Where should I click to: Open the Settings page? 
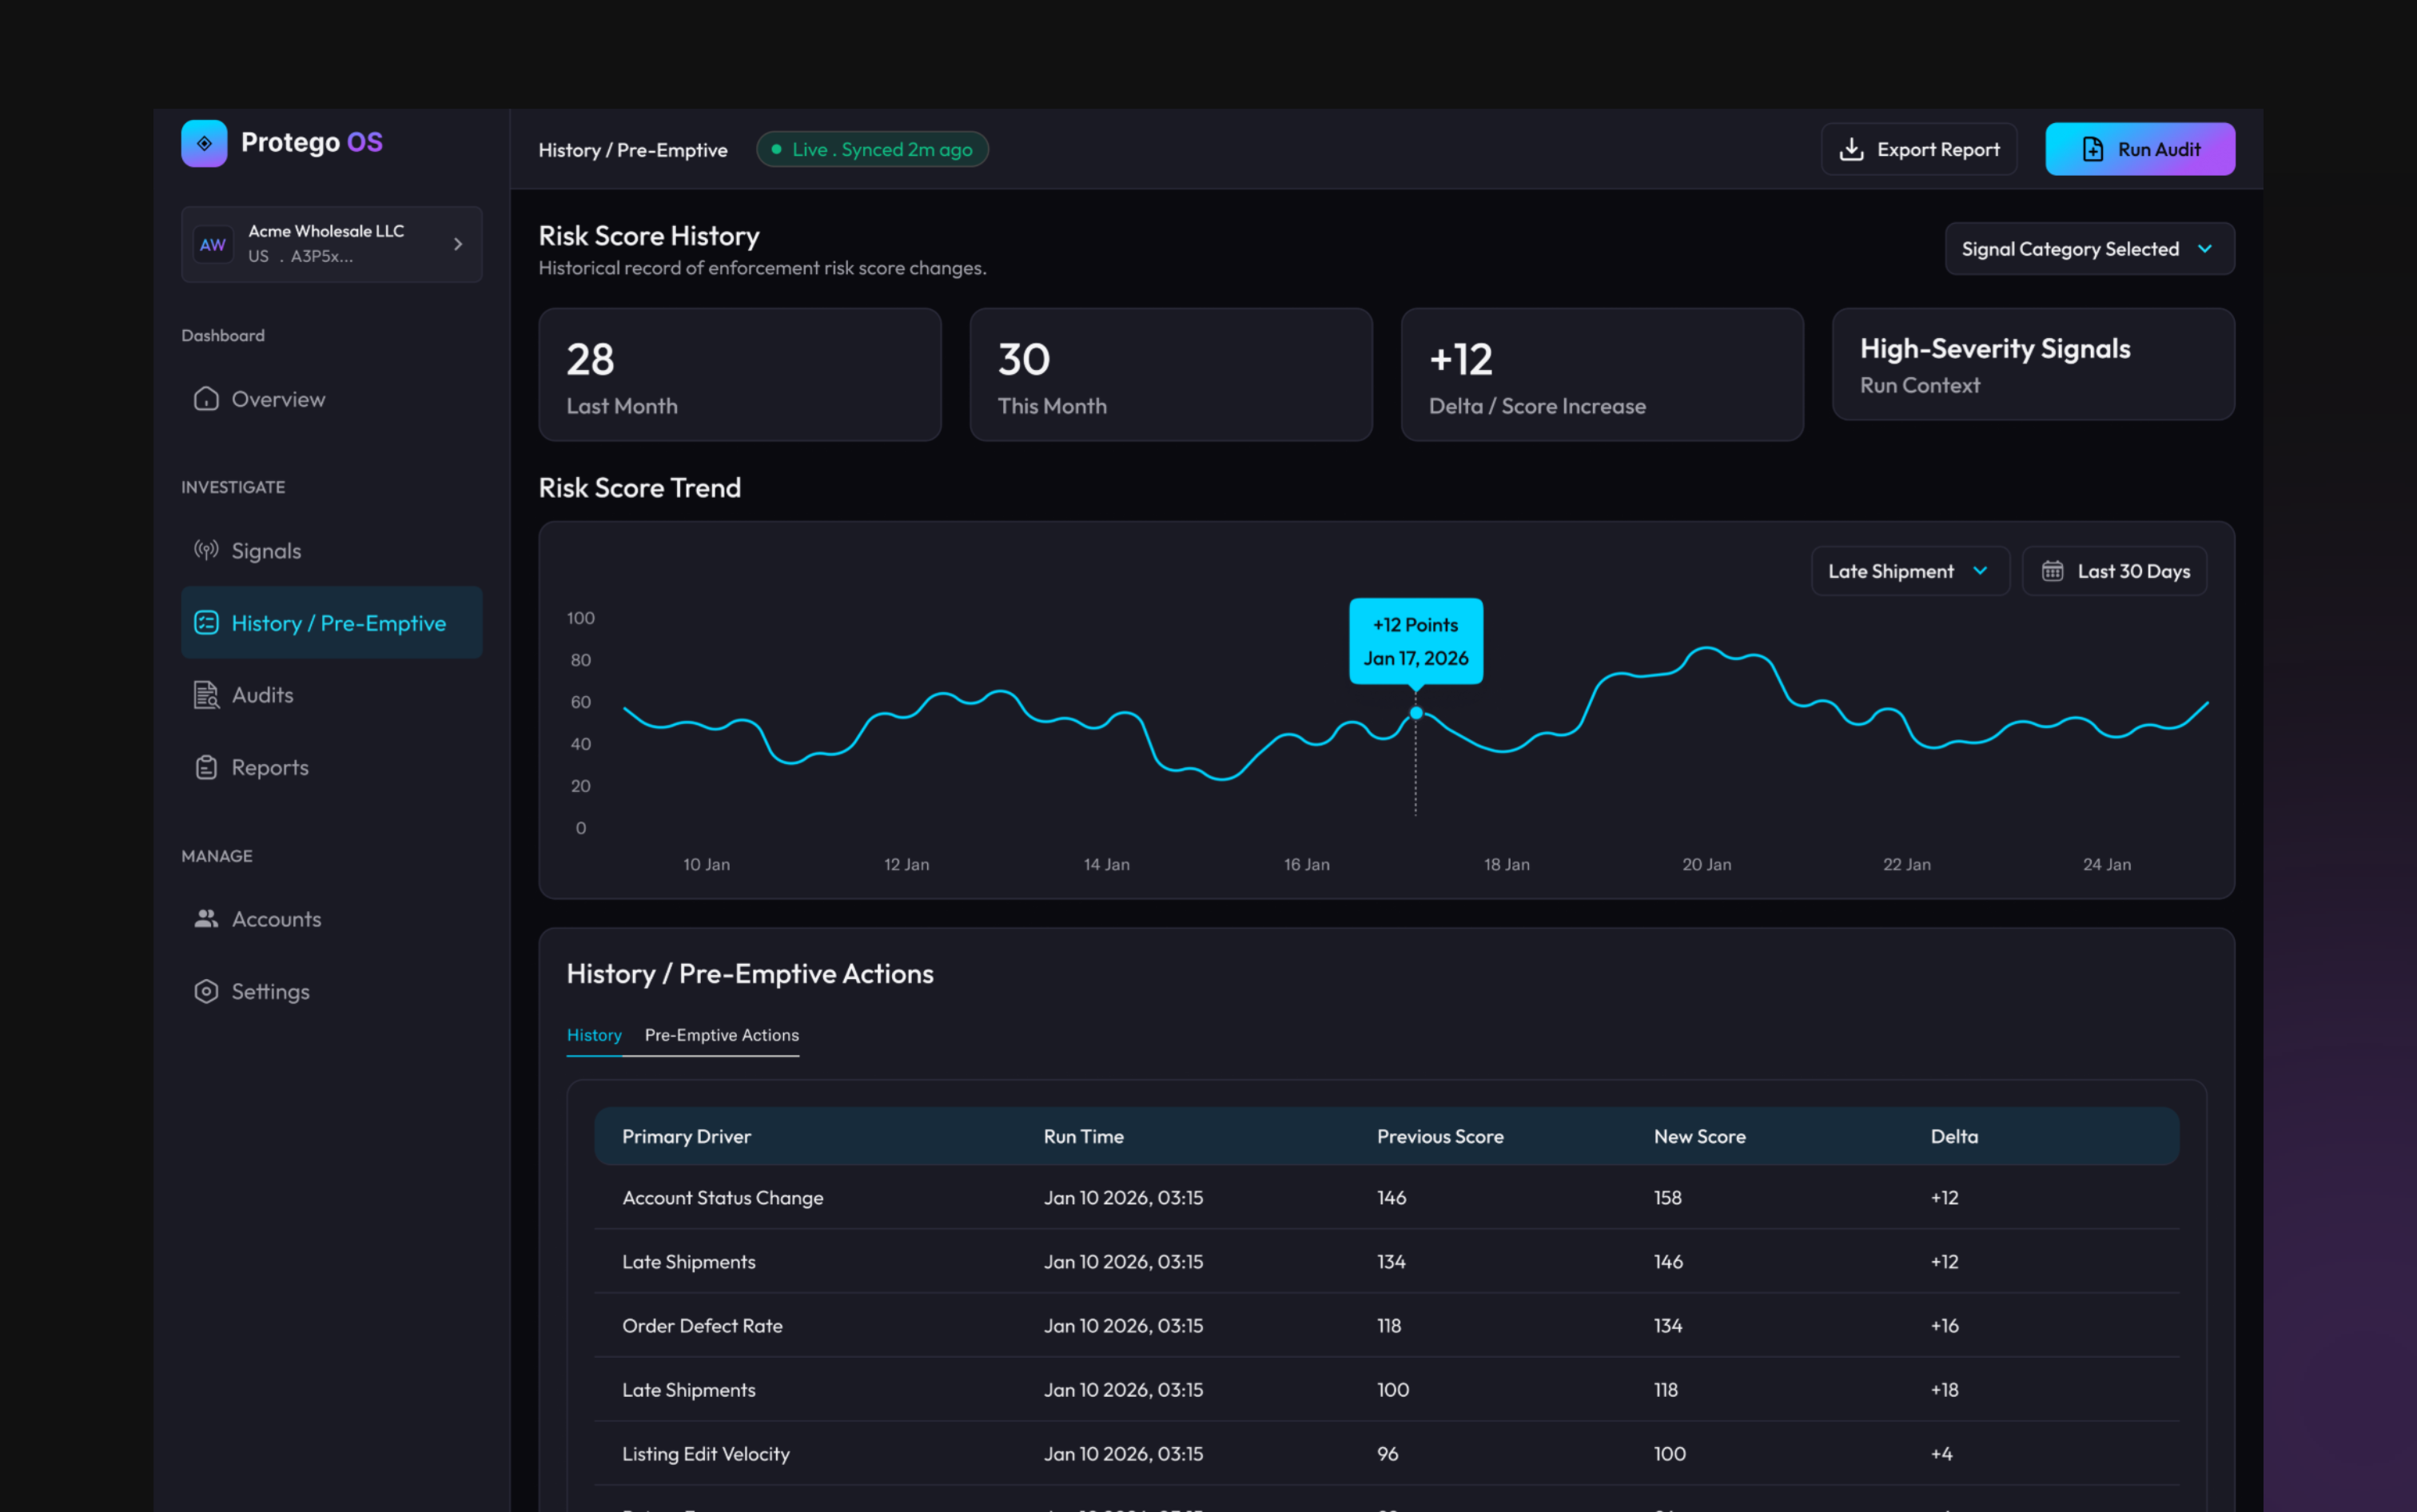[331, 991]
